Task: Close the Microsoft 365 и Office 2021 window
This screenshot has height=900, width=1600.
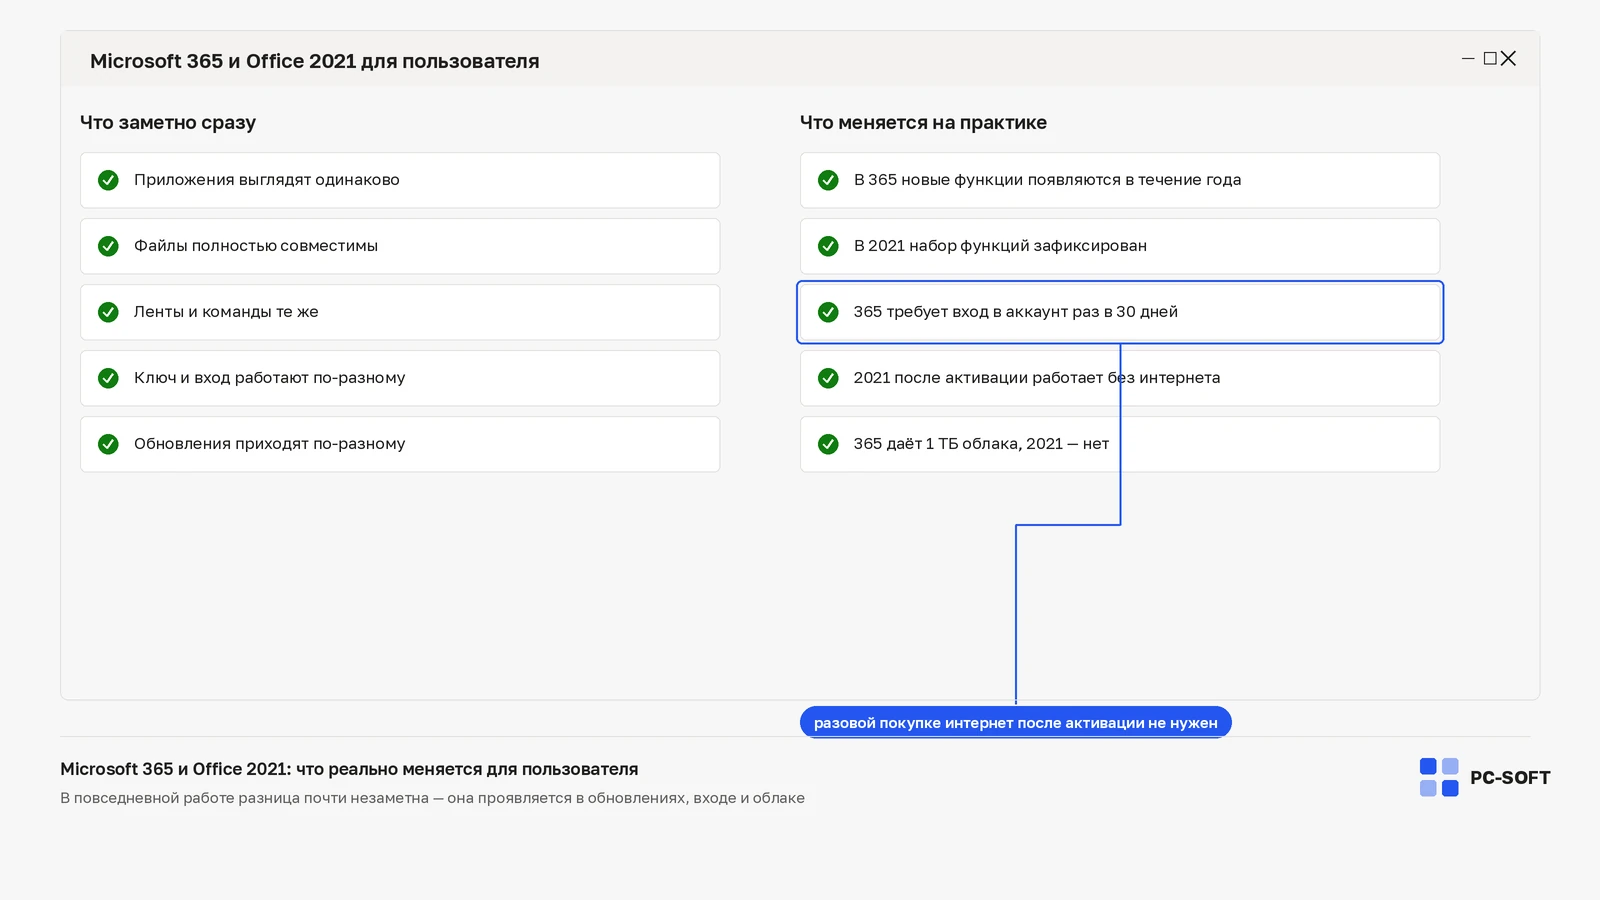Action: (x=1509, y=59)
